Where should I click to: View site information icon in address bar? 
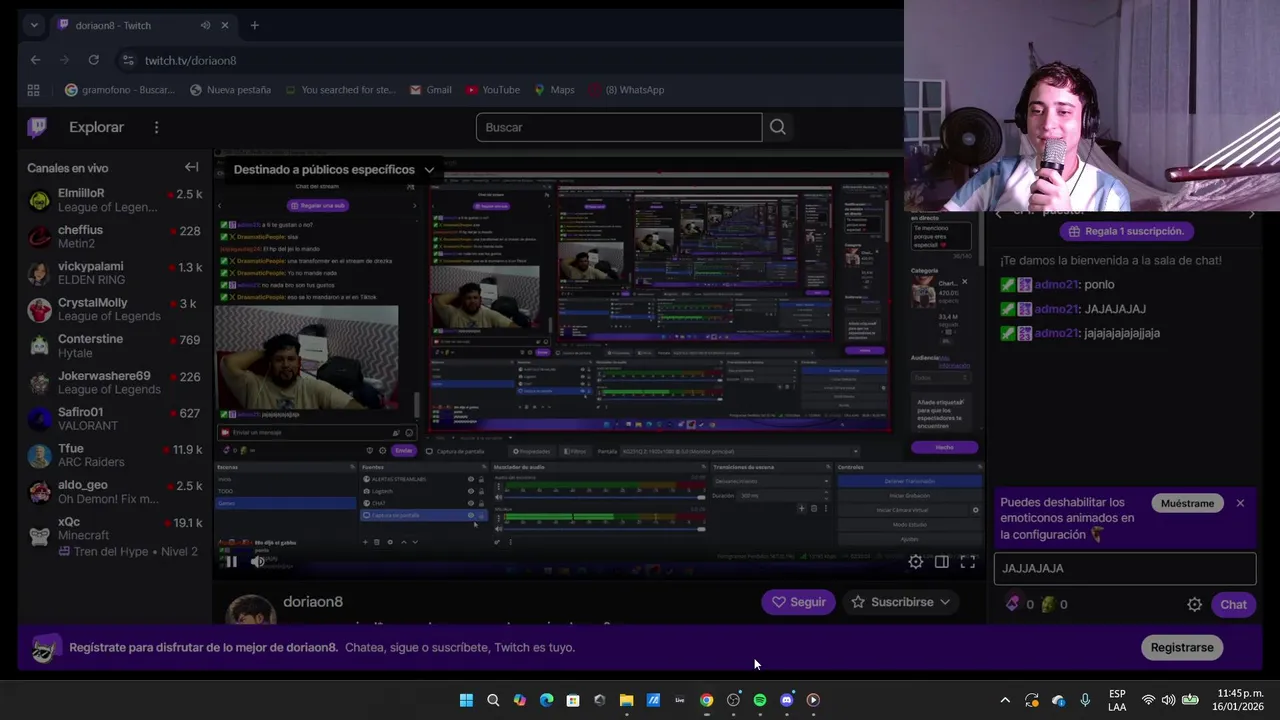pos(127,60)
